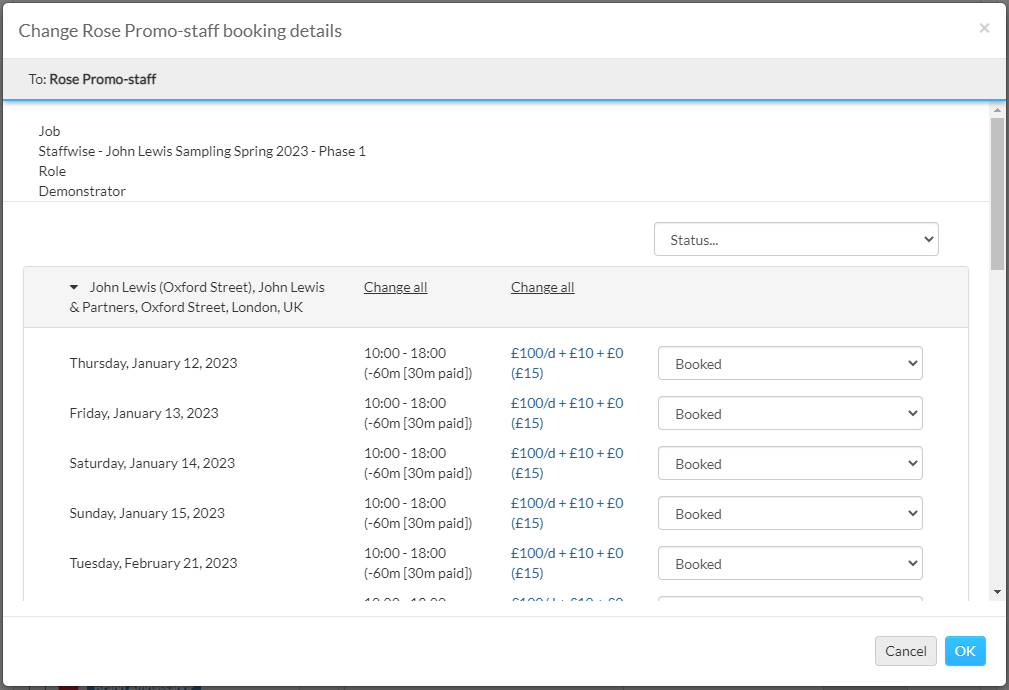Click the dialog title text

pyautogui.click(x=180, y=31)
